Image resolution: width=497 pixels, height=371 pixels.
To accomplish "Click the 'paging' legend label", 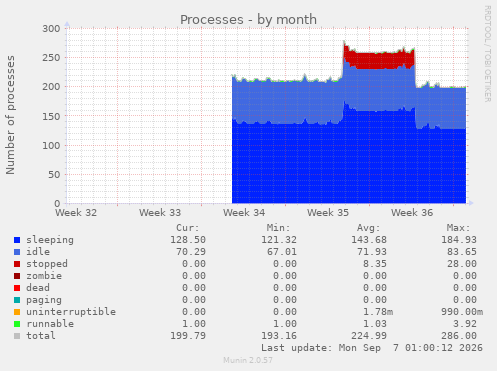I will [x=44, y=300].
